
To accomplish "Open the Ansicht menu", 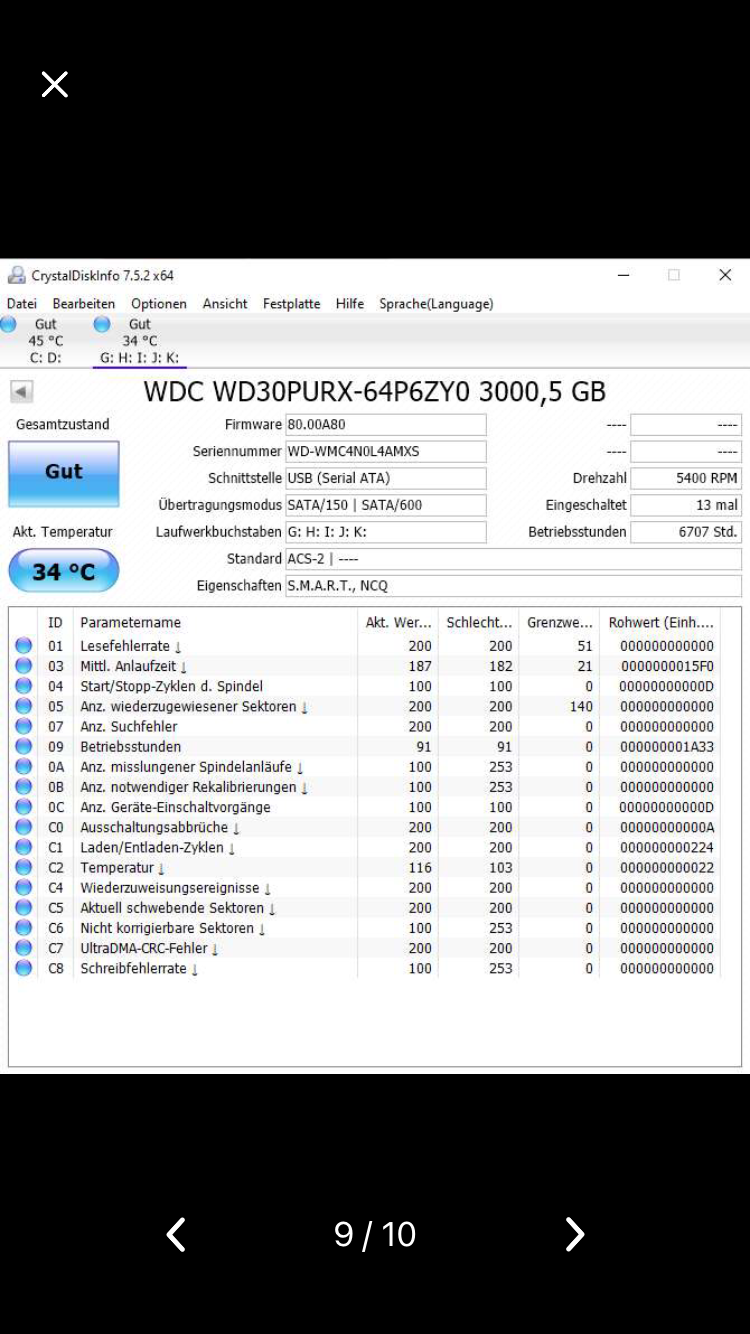I will (225, 304).
